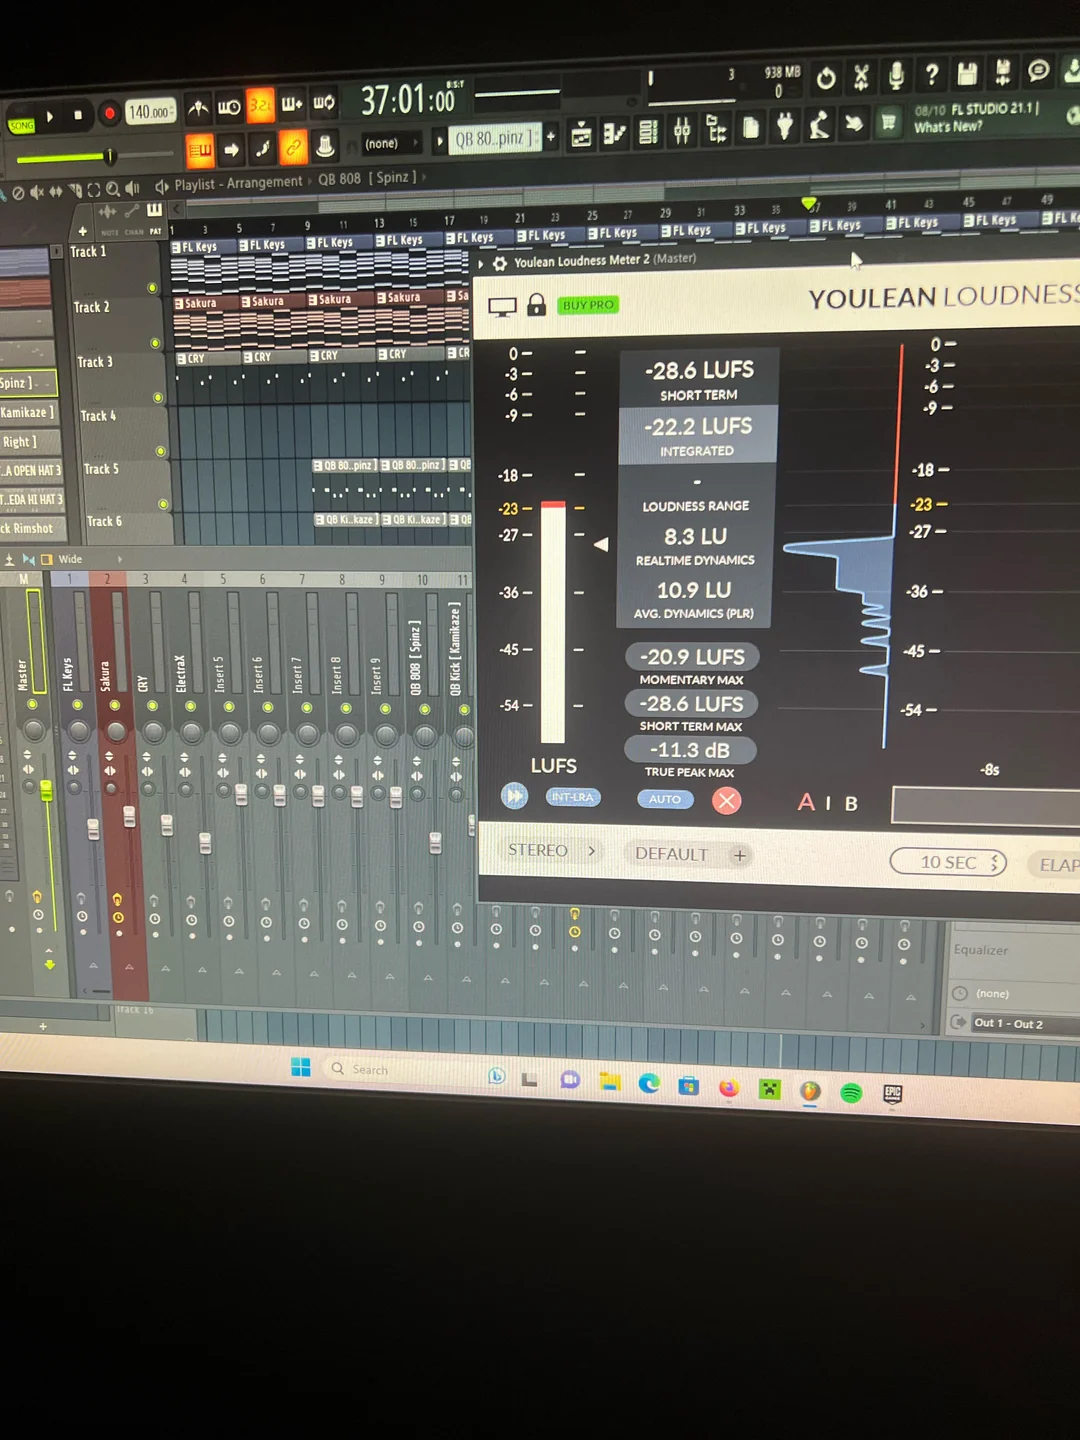Reset measurements with red X button
The height and width of the screenshot is (1440, 1080).
tap(727, 800)
